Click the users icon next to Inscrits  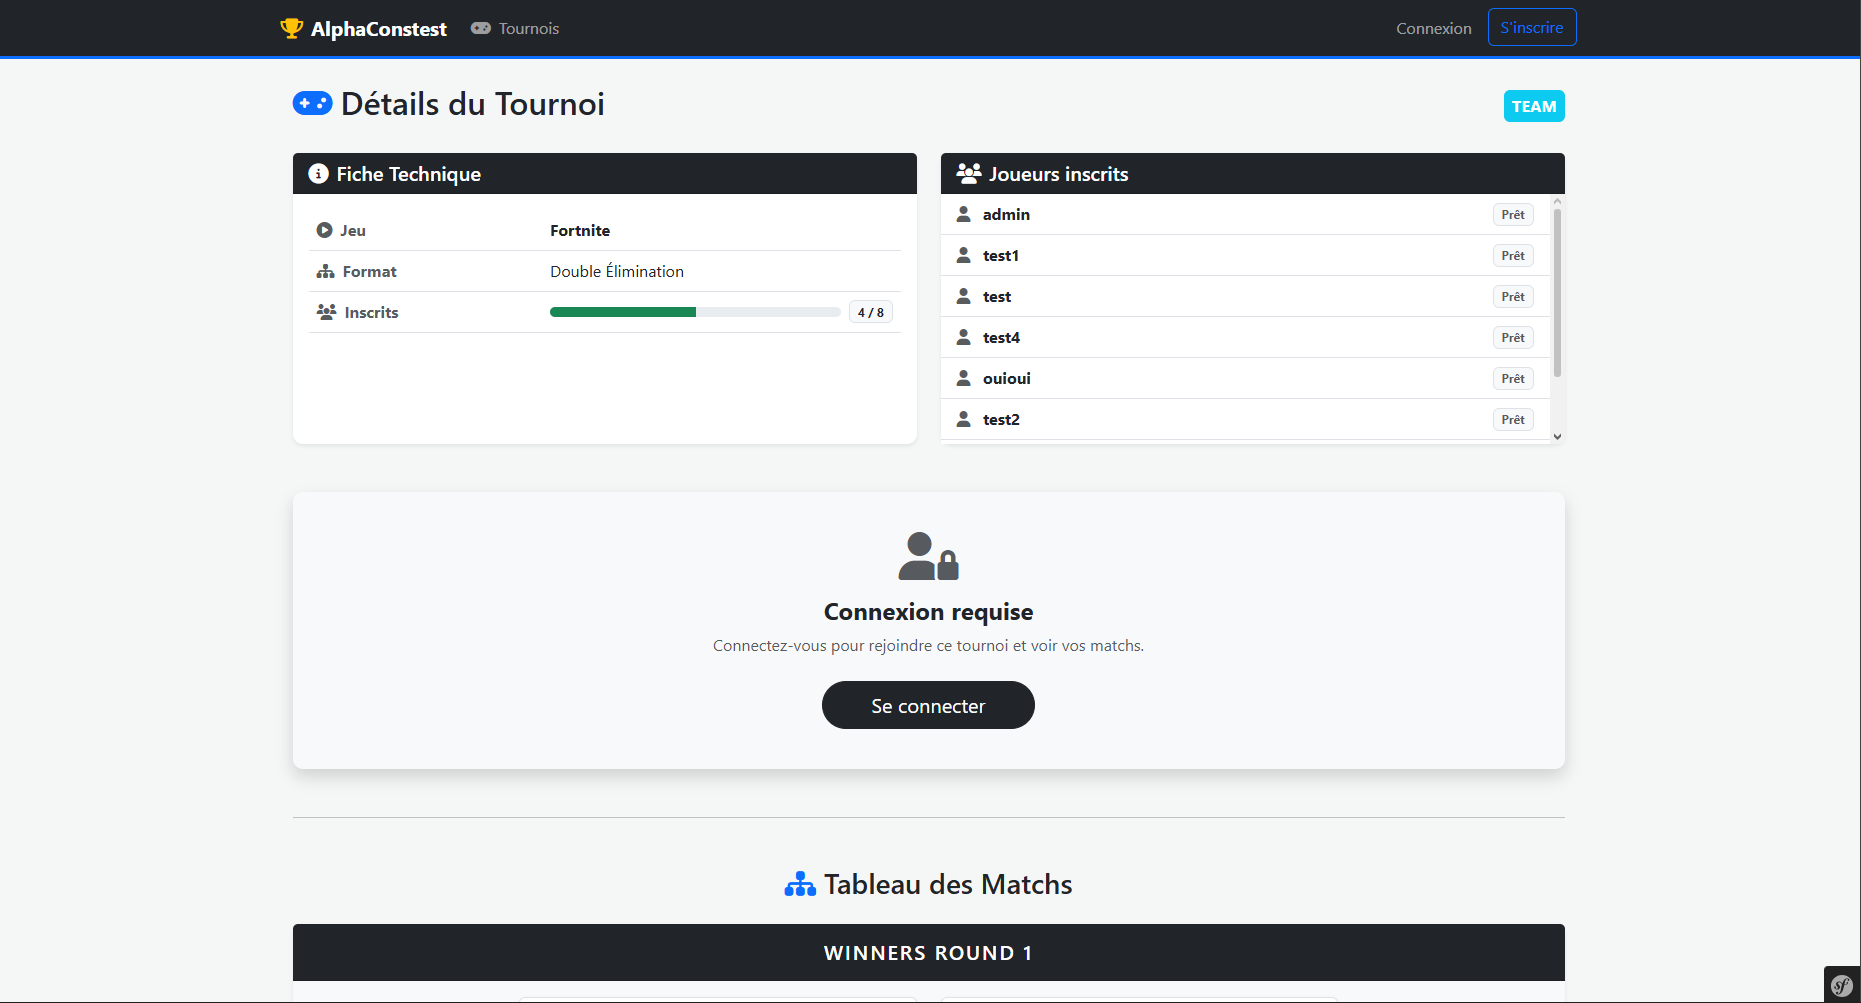coord(326,312)
